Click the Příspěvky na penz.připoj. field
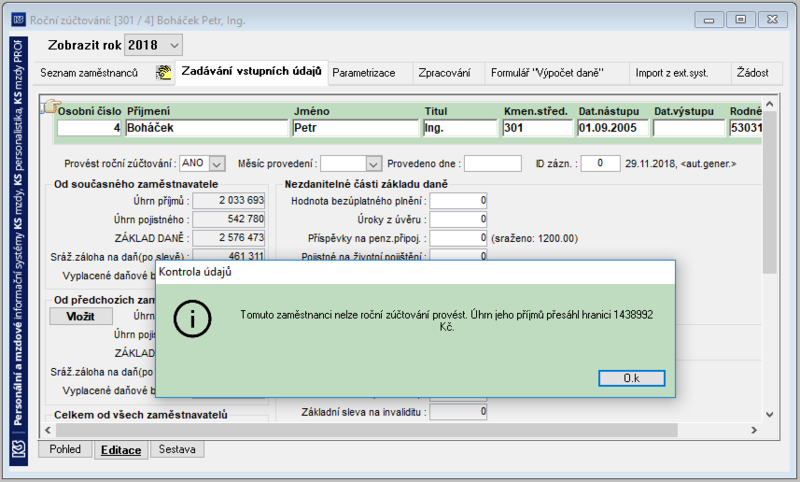The height and width of the screenshot is (482, 800). 458,238
